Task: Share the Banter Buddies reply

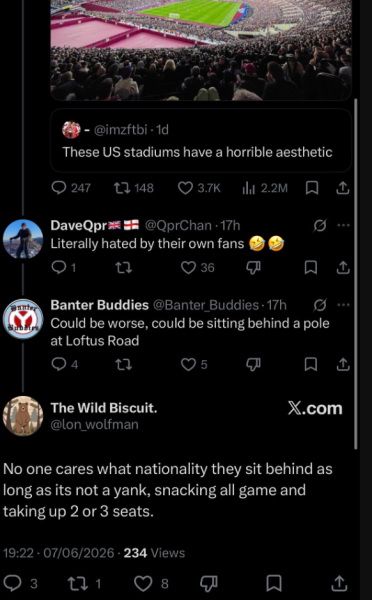Action: (343, 364)
